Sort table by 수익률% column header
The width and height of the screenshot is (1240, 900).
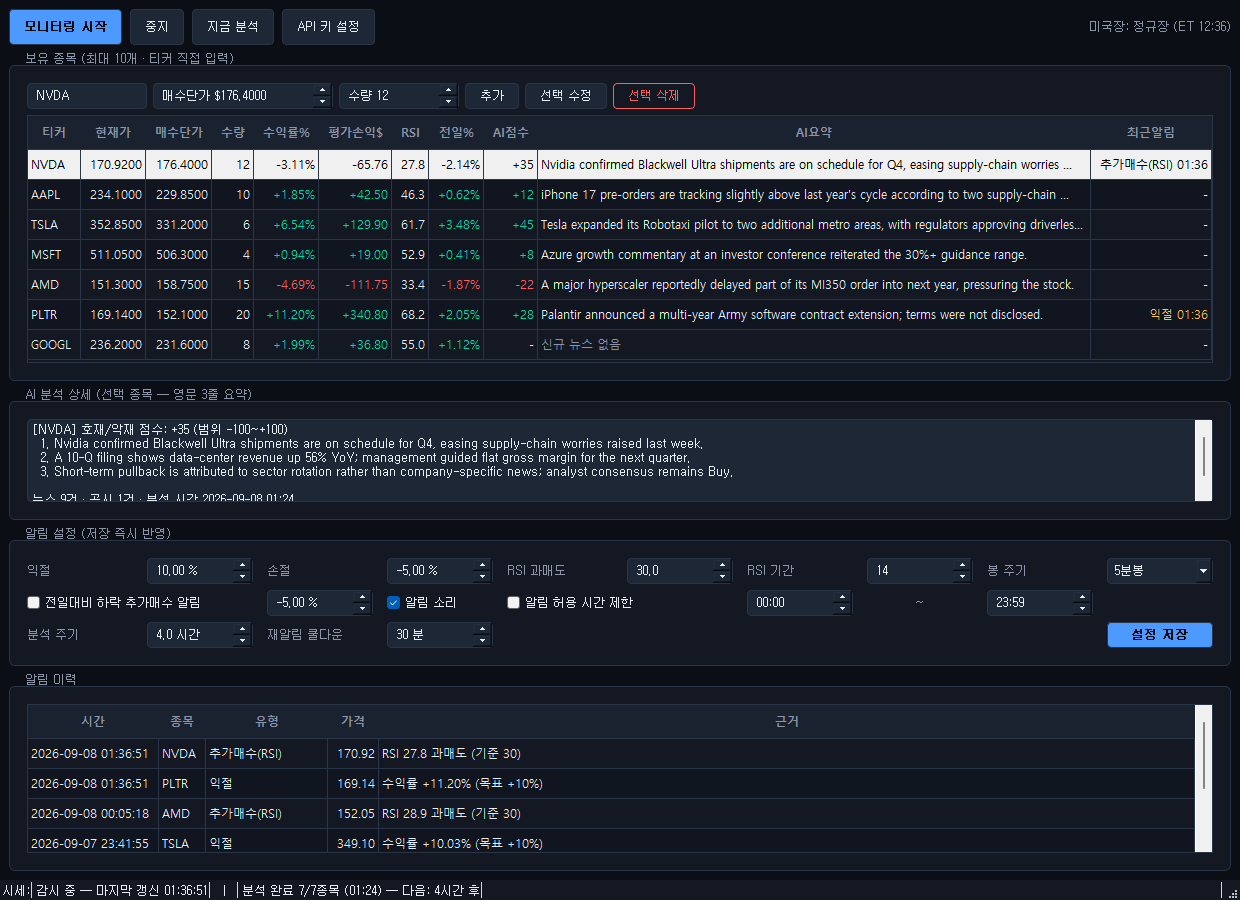(x=286, y=132)
